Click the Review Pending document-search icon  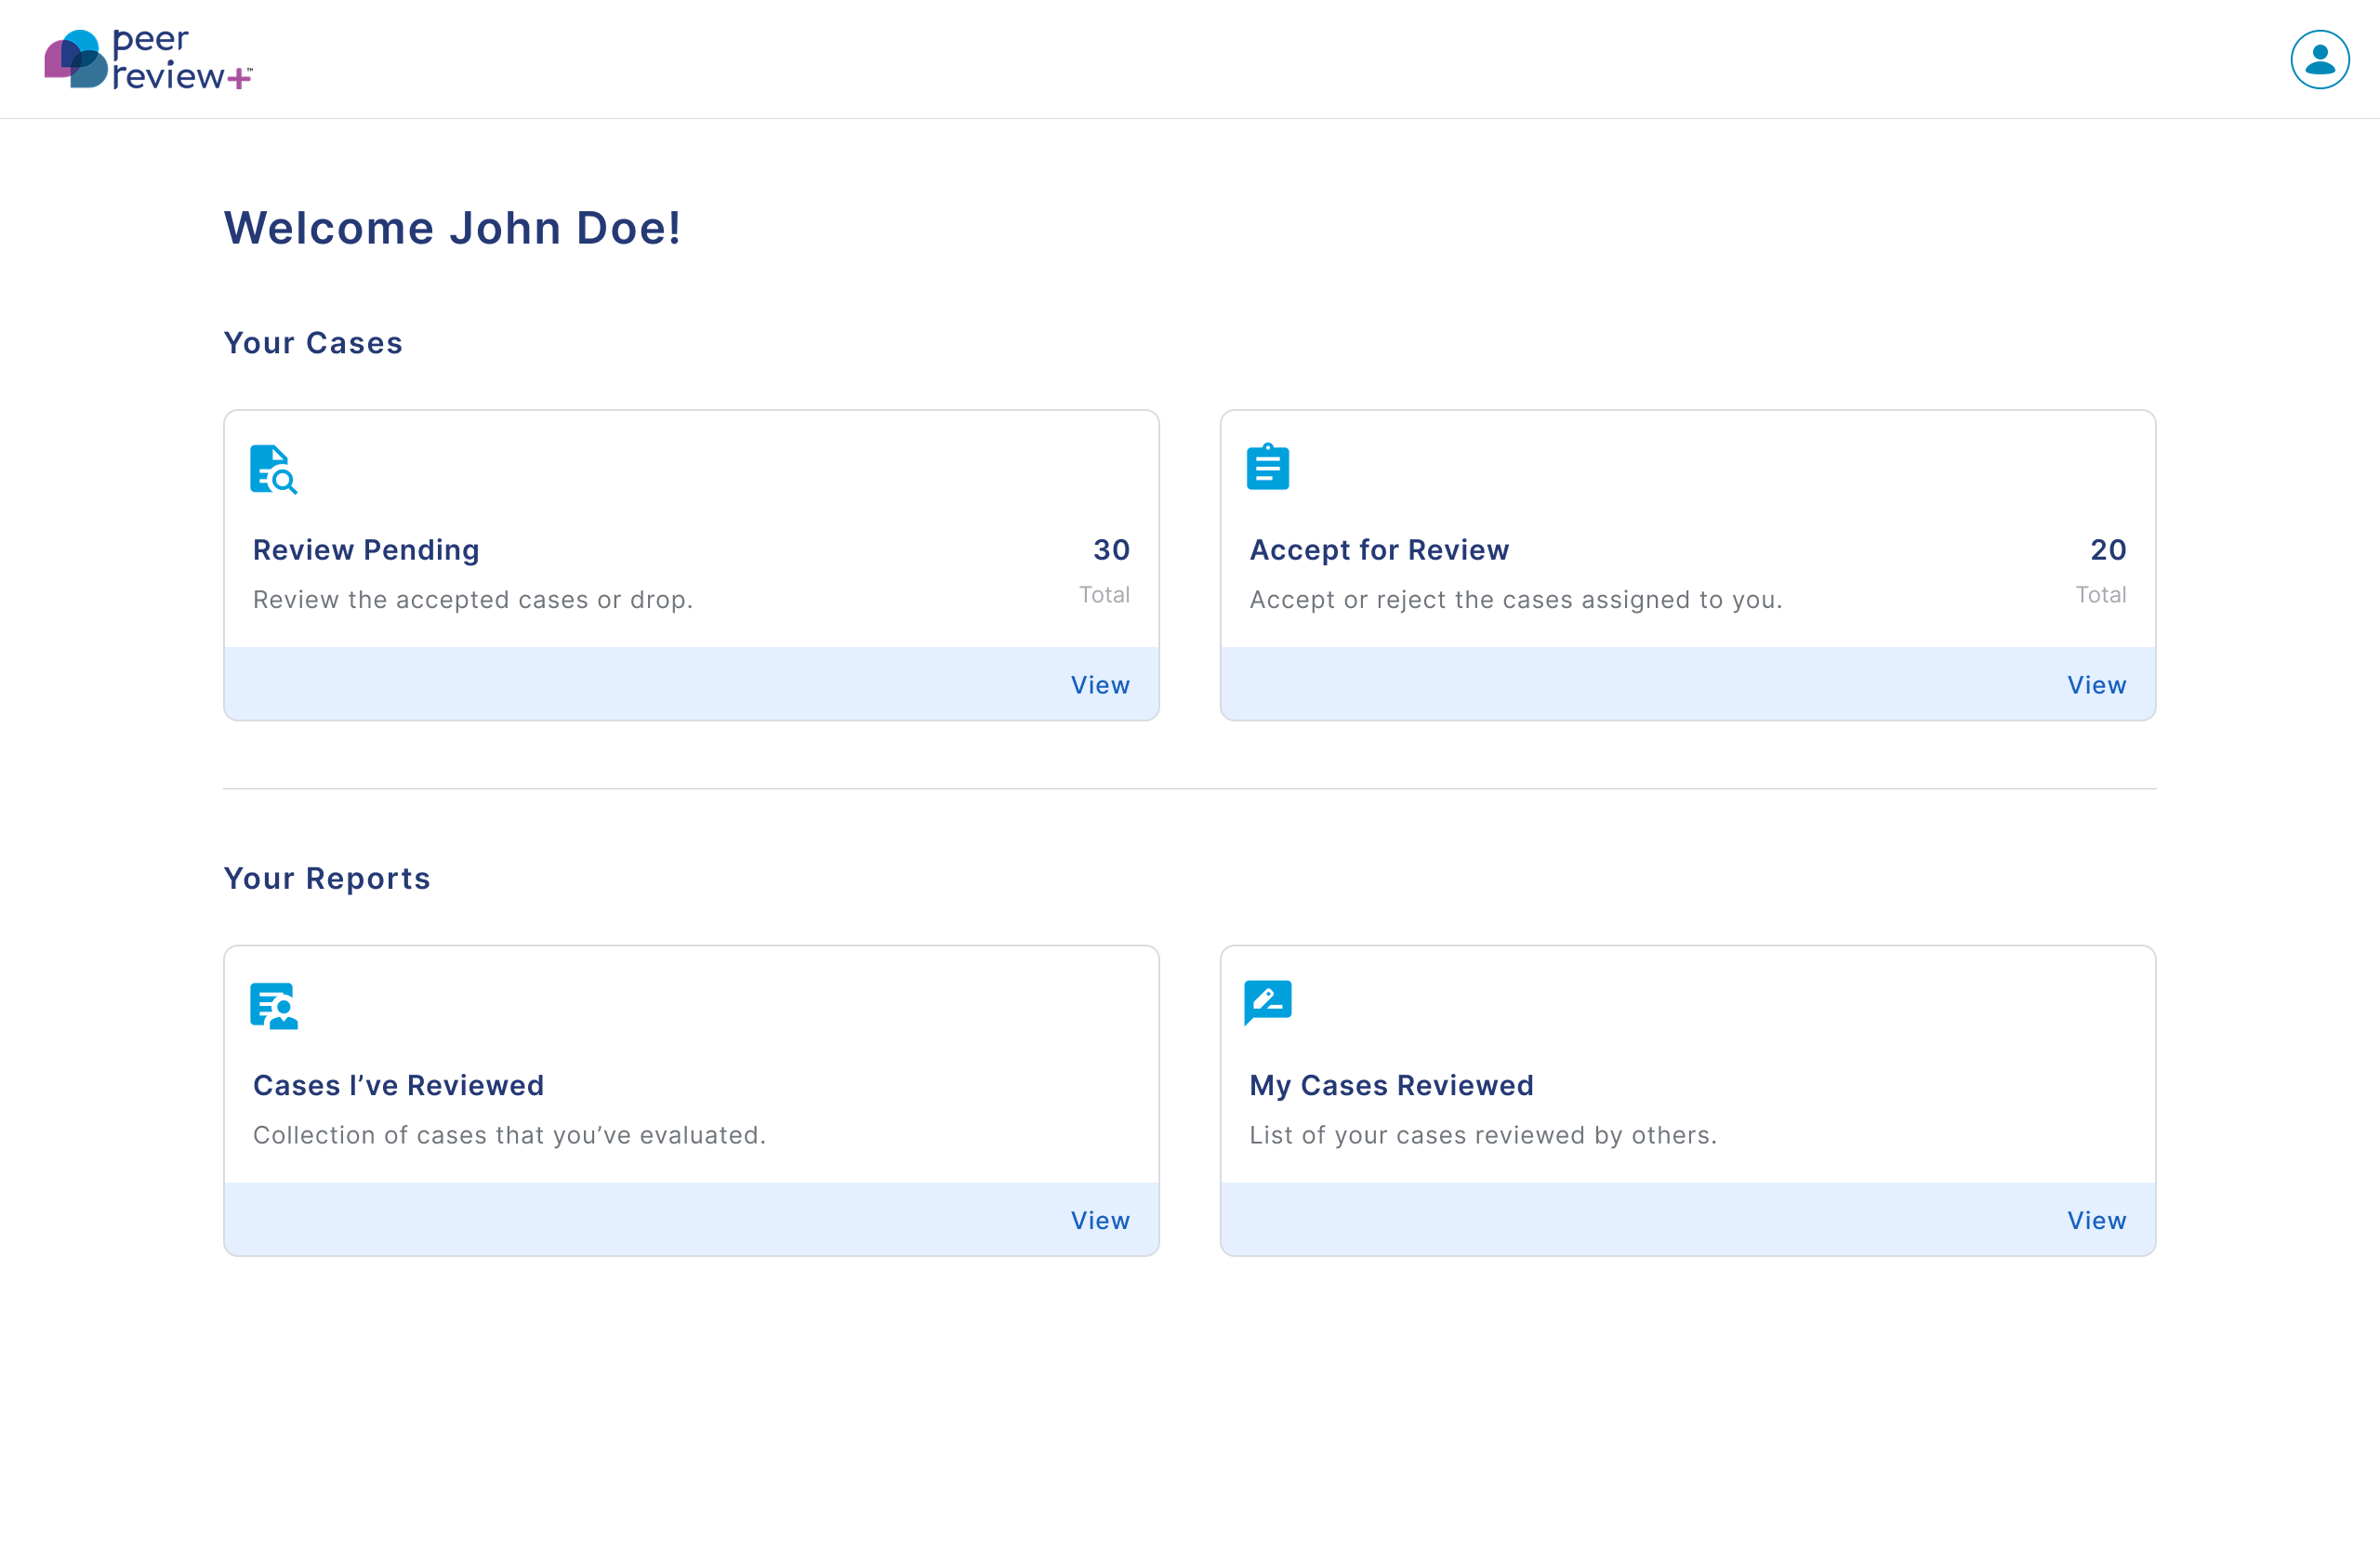point(273,469)
